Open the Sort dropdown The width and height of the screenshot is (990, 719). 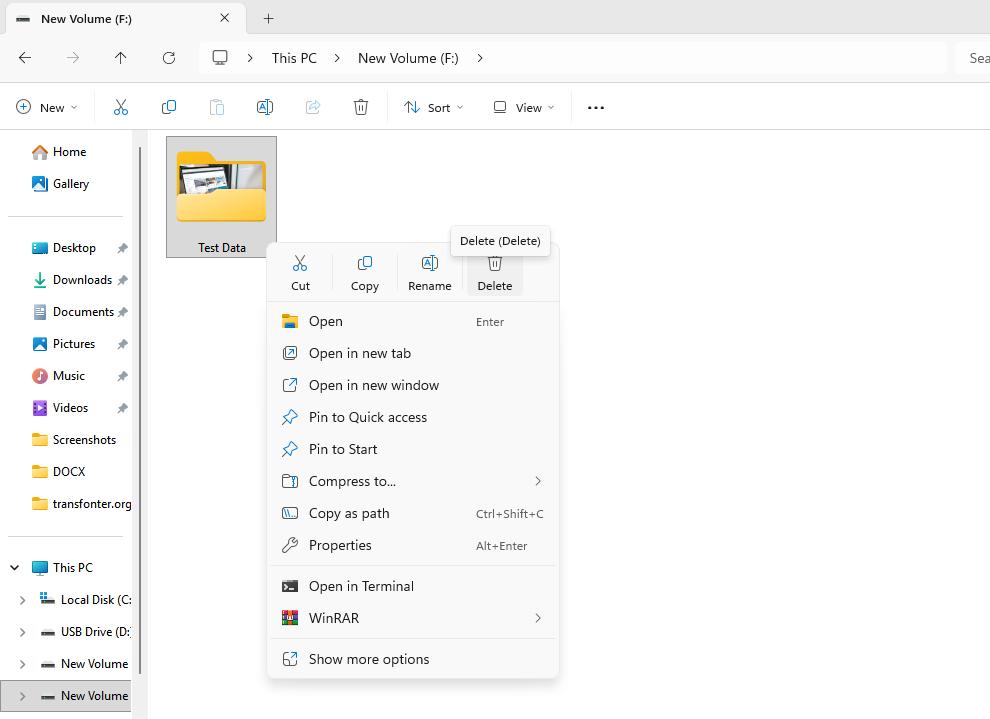pyautogui.click(x=434, y=107)
